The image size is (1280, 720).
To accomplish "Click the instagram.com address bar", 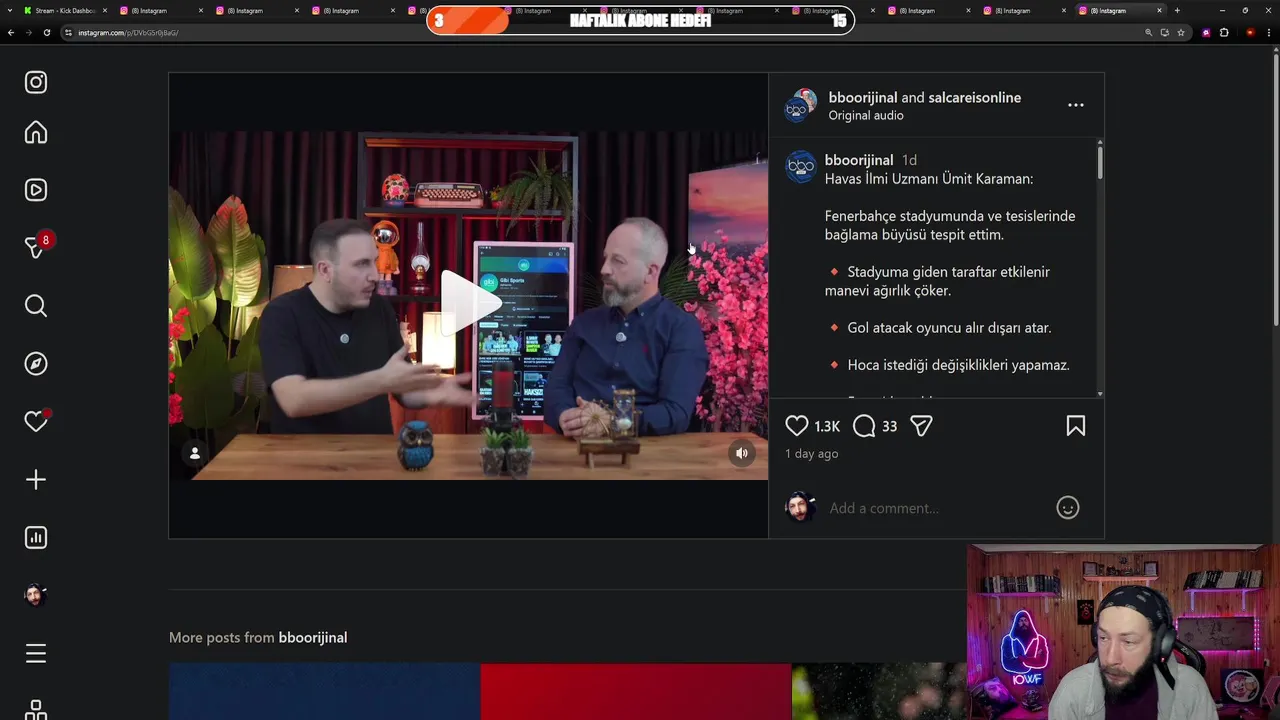I will (600, 32).
